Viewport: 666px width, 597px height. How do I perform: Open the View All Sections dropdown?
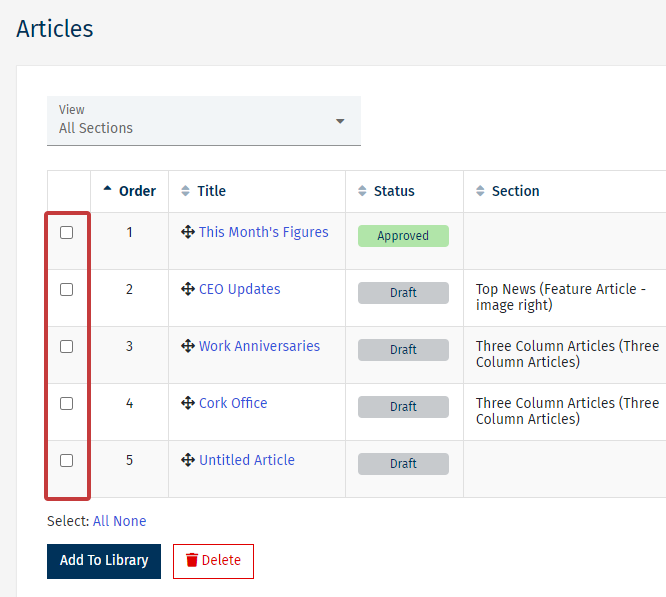tap(204, 120)
